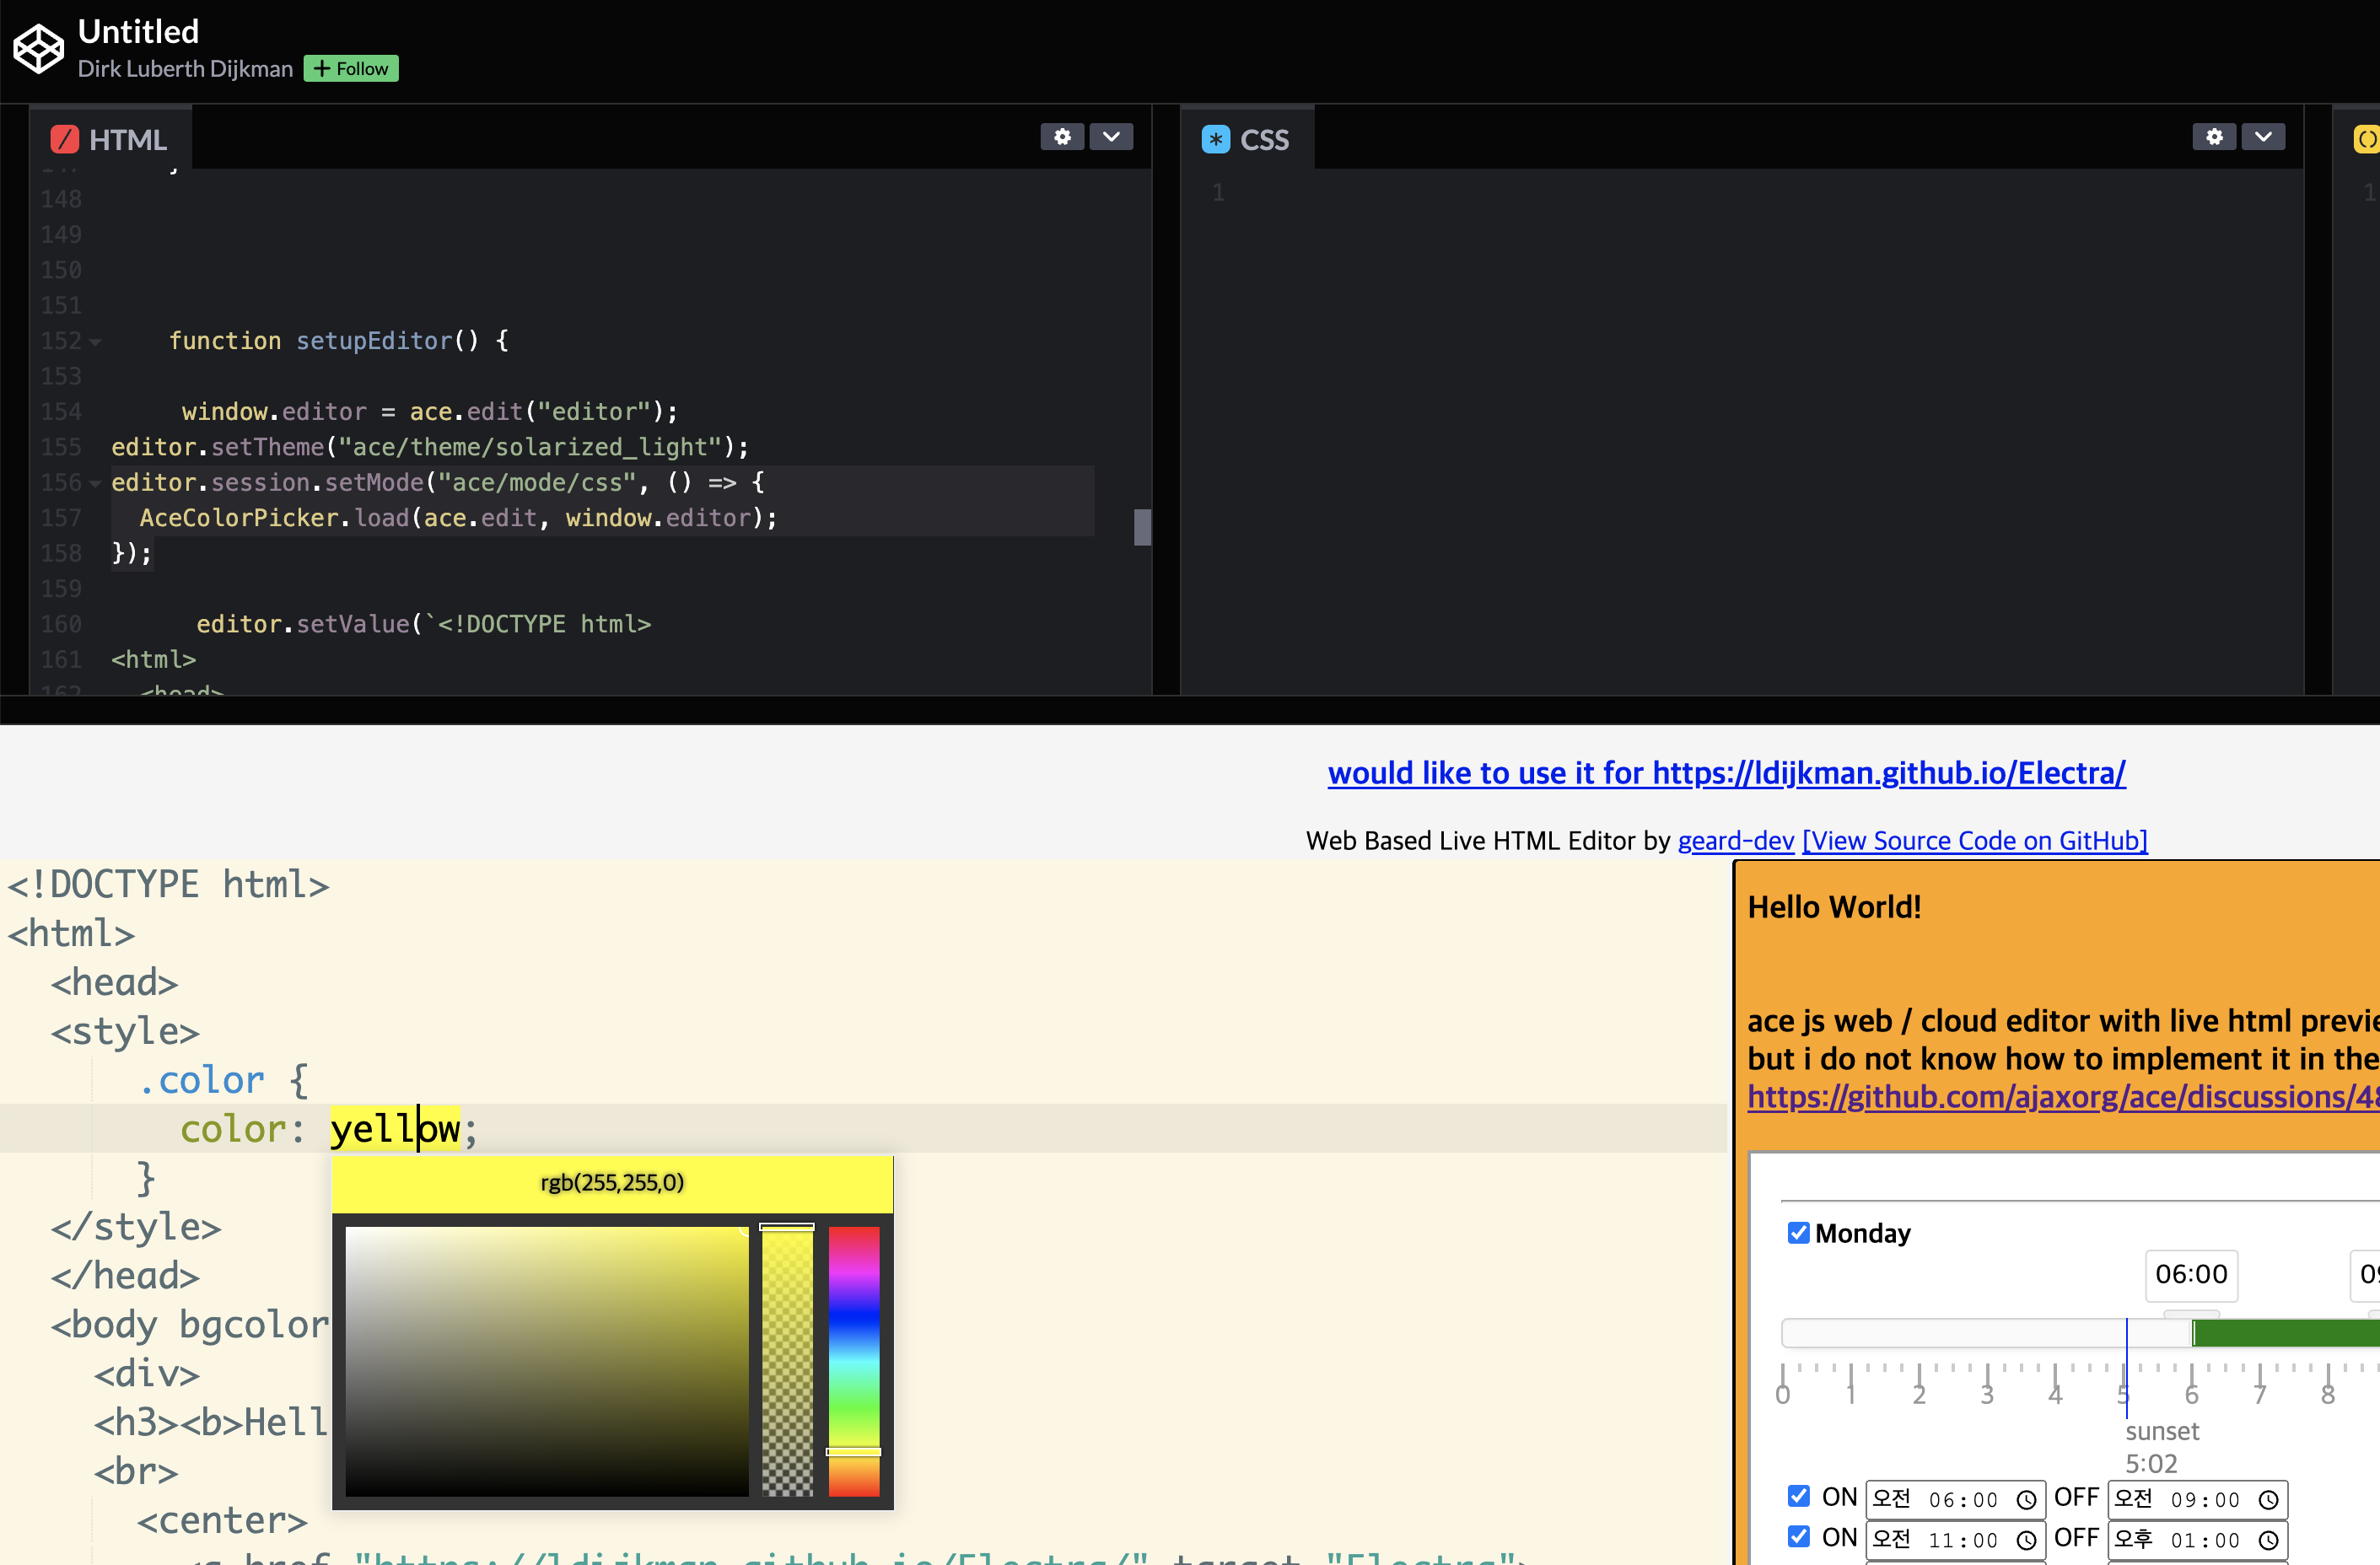Image resolution: width=2380 pixels, height=1565 pixels.
Task: Collapse code fold at line 152
Action: (95, 341)
